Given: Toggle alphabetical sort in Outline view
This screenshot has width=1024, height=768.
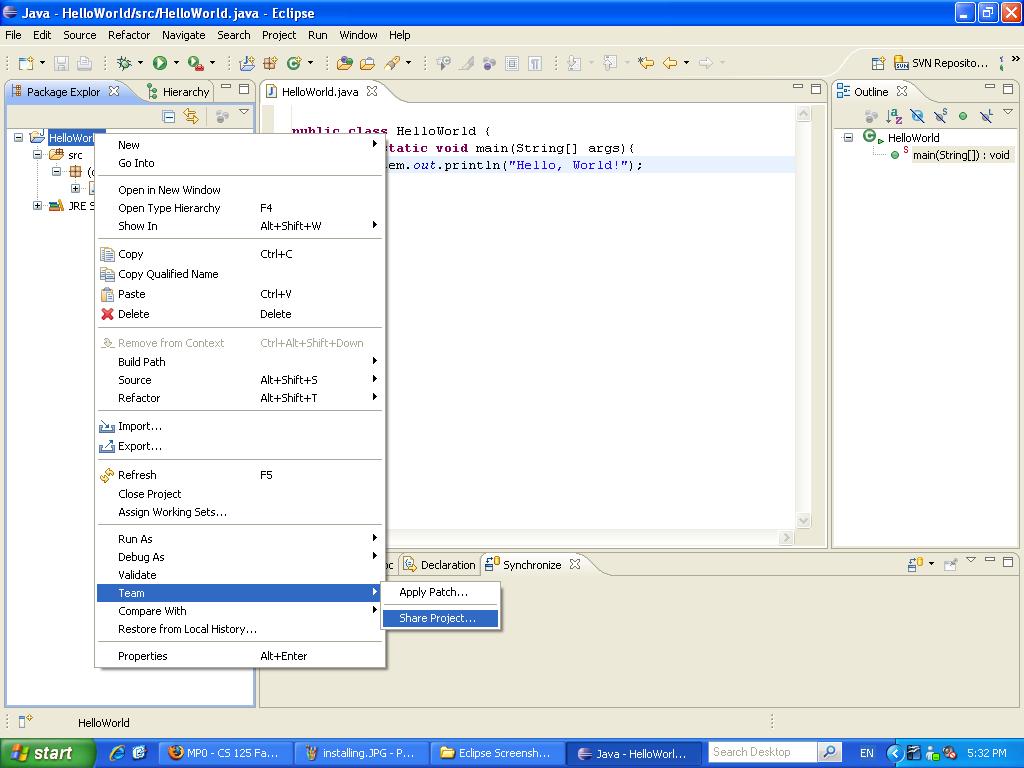Looking at the screenshot, I should (x=894, y=117).
